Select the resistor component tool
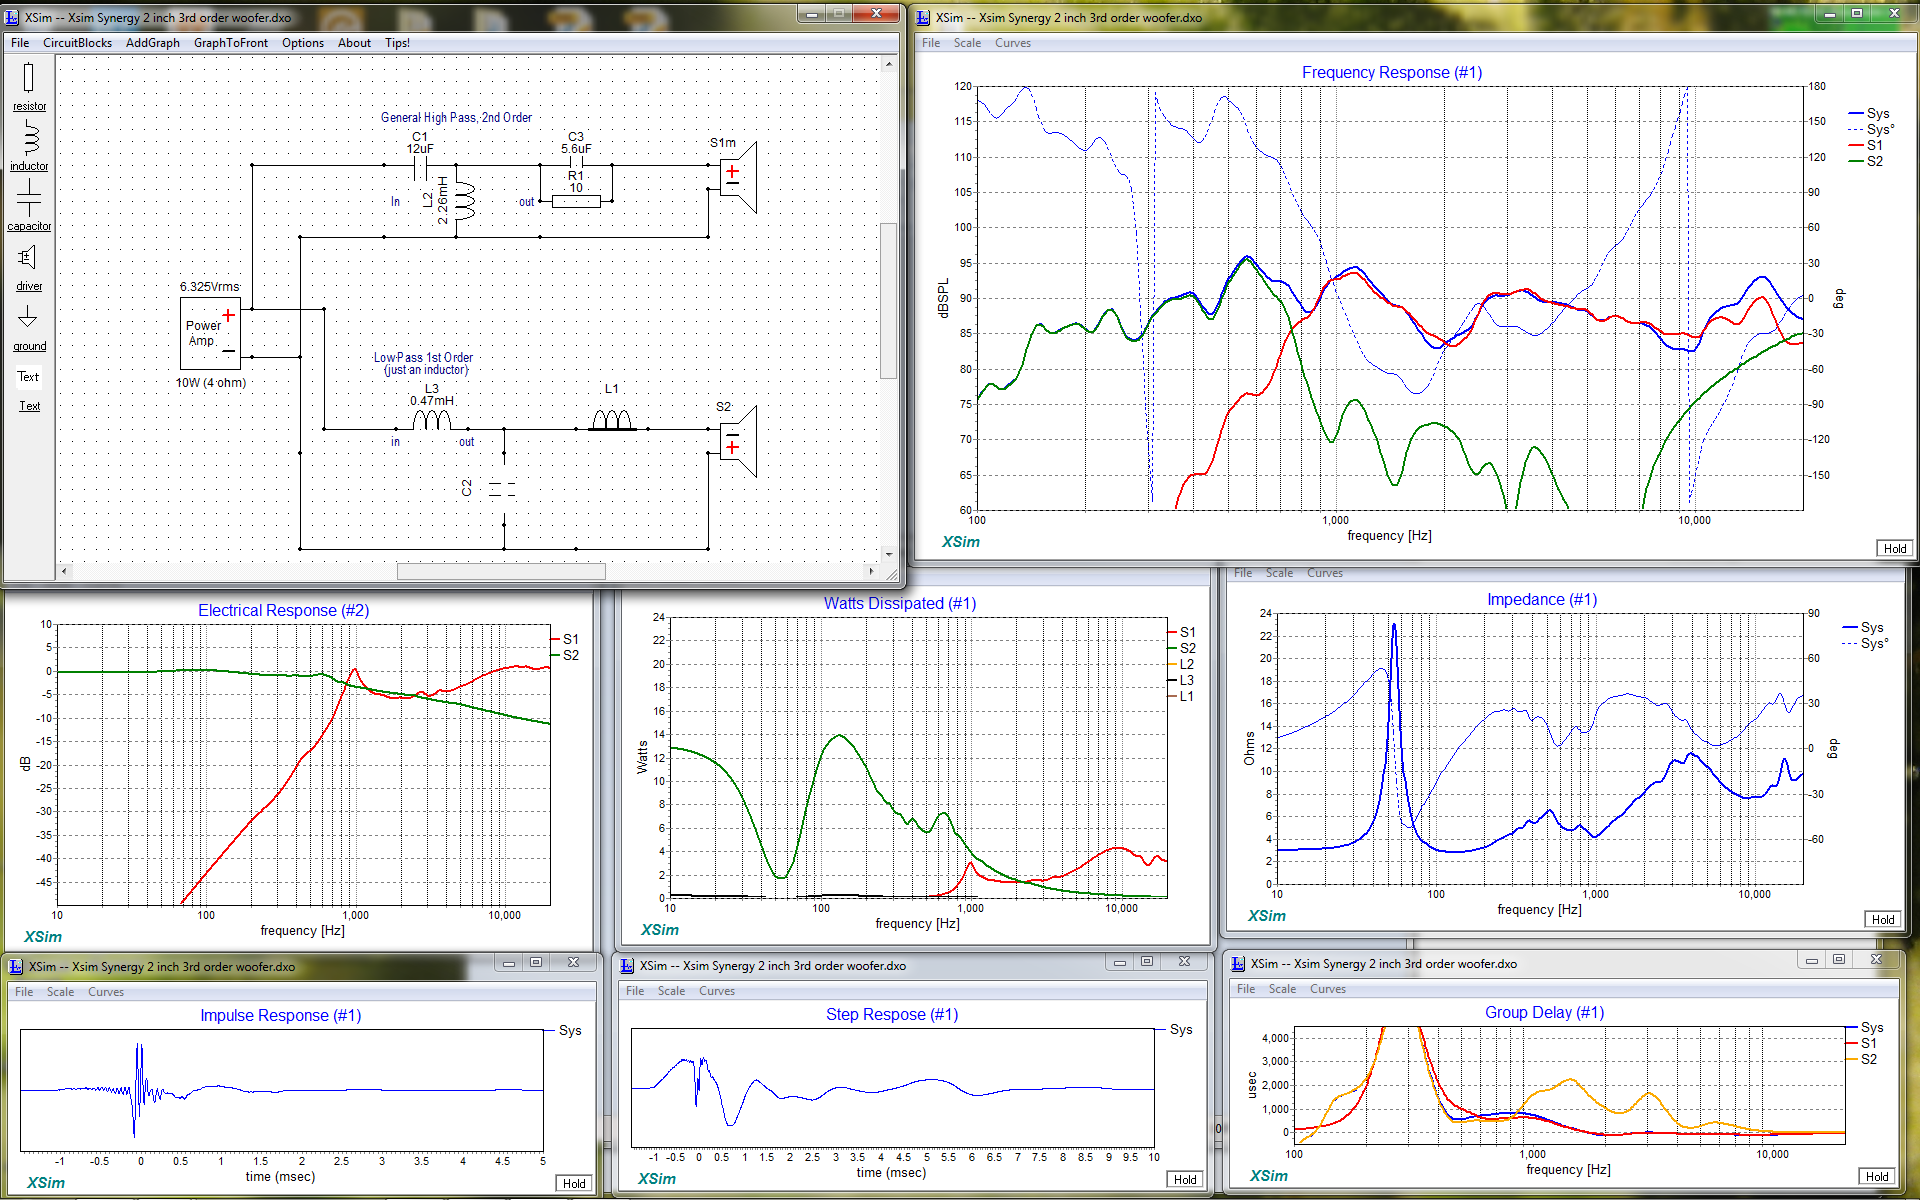Screen dimensions: 1920x1200 point(29,87)
